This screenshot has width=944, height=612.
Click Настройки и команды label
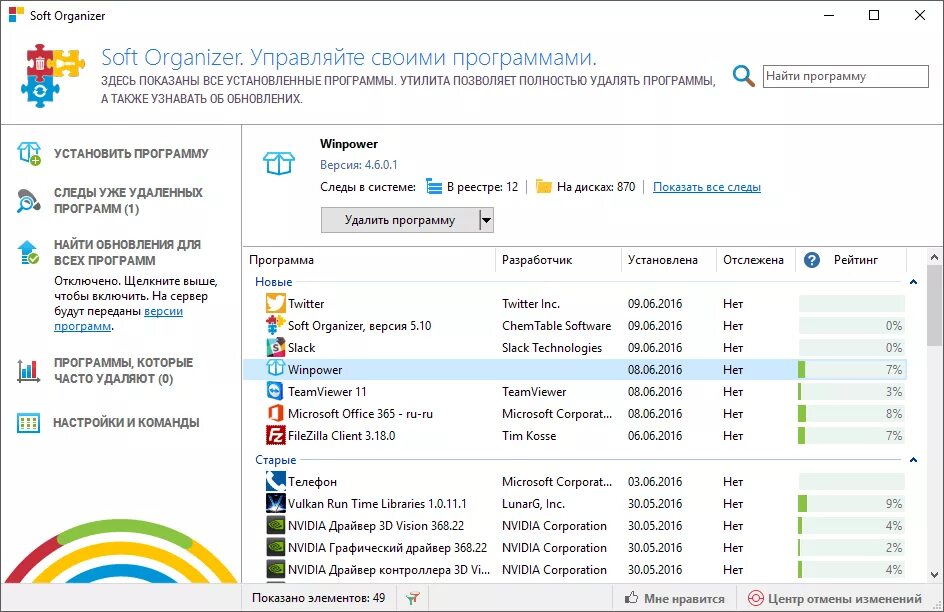126,422
